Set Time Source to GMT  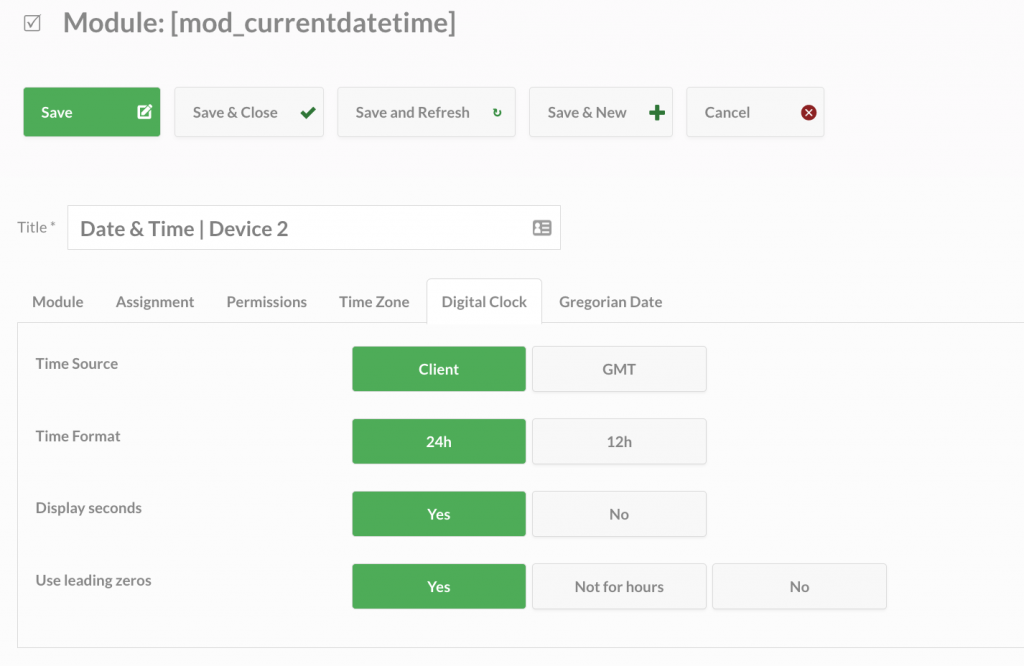pyautogui.click(x=619, y=369)
